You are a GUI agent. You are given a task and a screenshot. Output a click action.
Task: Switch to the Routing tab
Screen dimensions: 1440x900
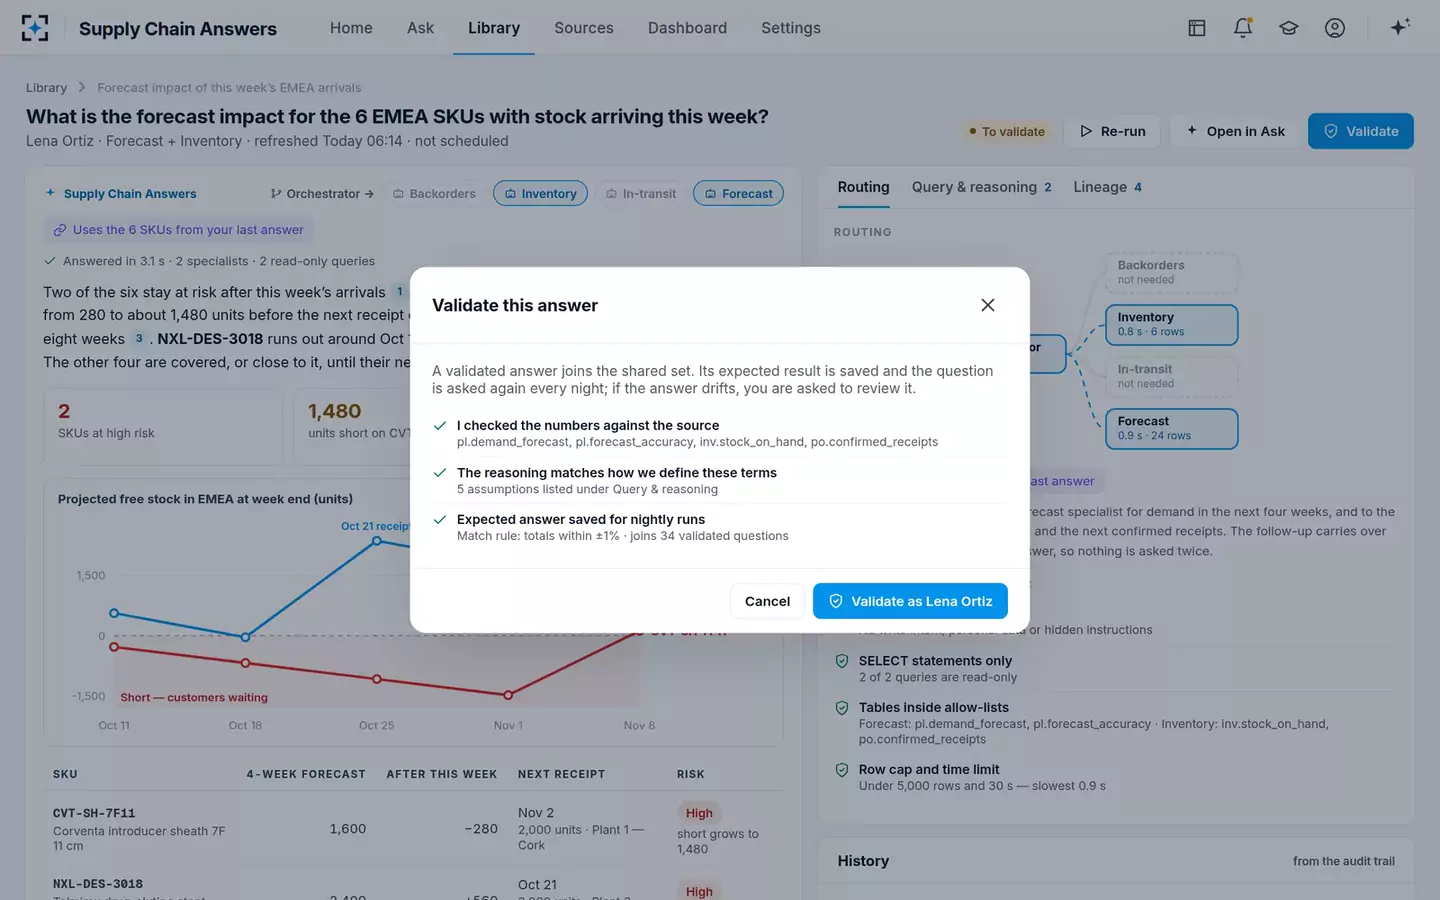(863, 187)
